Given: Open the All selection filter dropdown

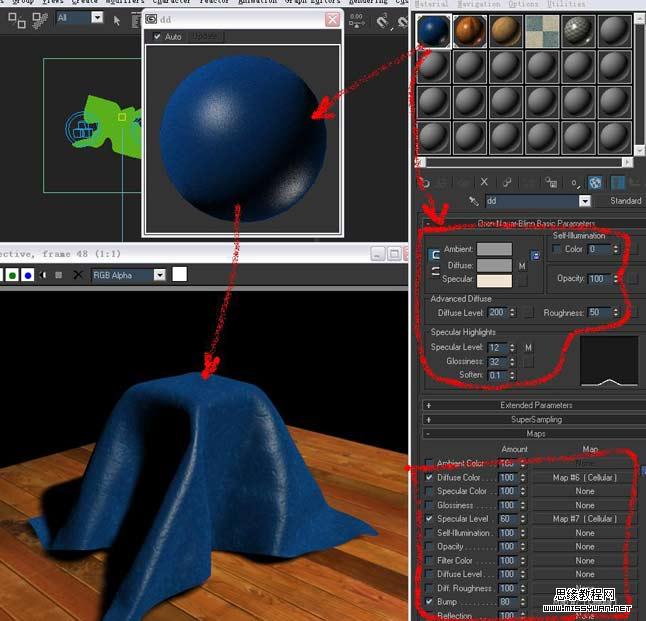Looking at the screenshot, I should pyautogui.click(x=97, y=18).
